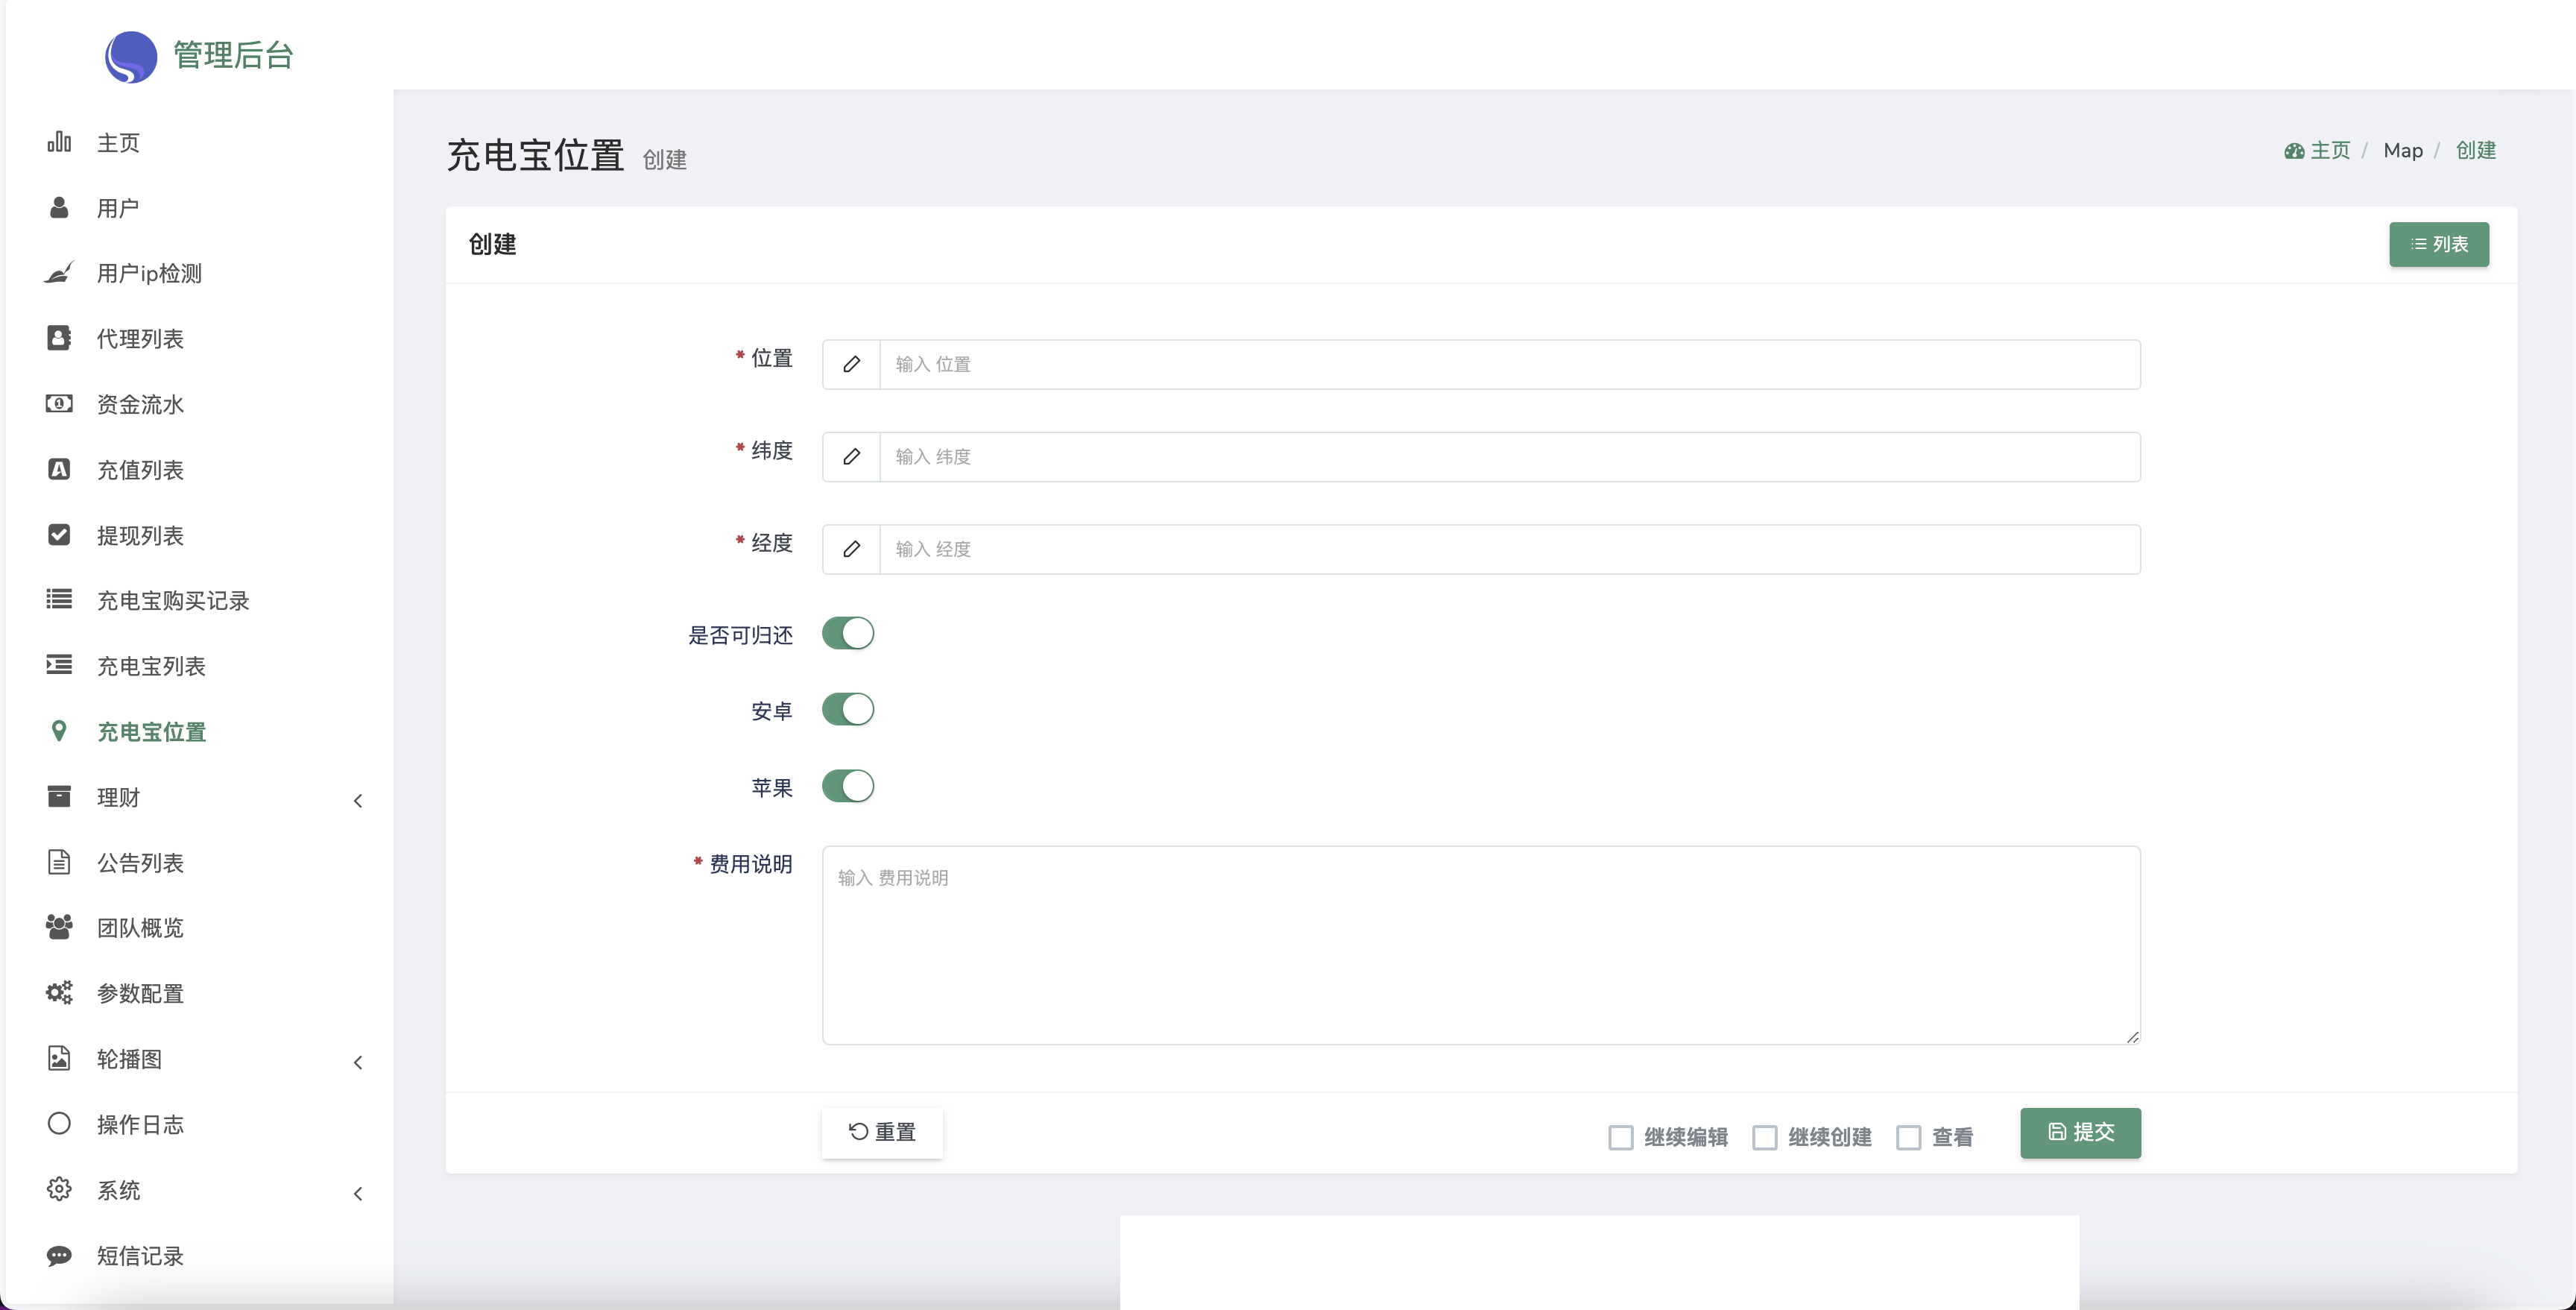The height and width of the screenshot is (1310, 2576).
Task: Click the pencil icon beside 纬度 field
Action: pyautogui.click(x=850, y=457)
